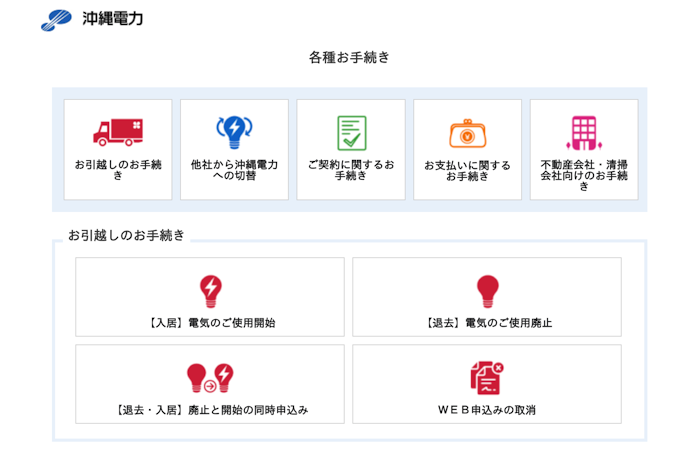Viewport: 690px width, 455px height.
Task: Open 【退去】電気のご使用廃止 link text
Action: 487,323
